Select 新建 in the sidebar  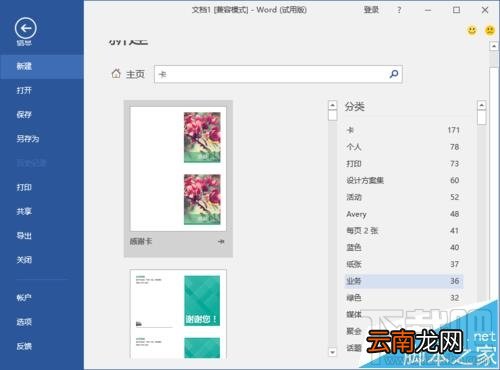tap(42, 66)
